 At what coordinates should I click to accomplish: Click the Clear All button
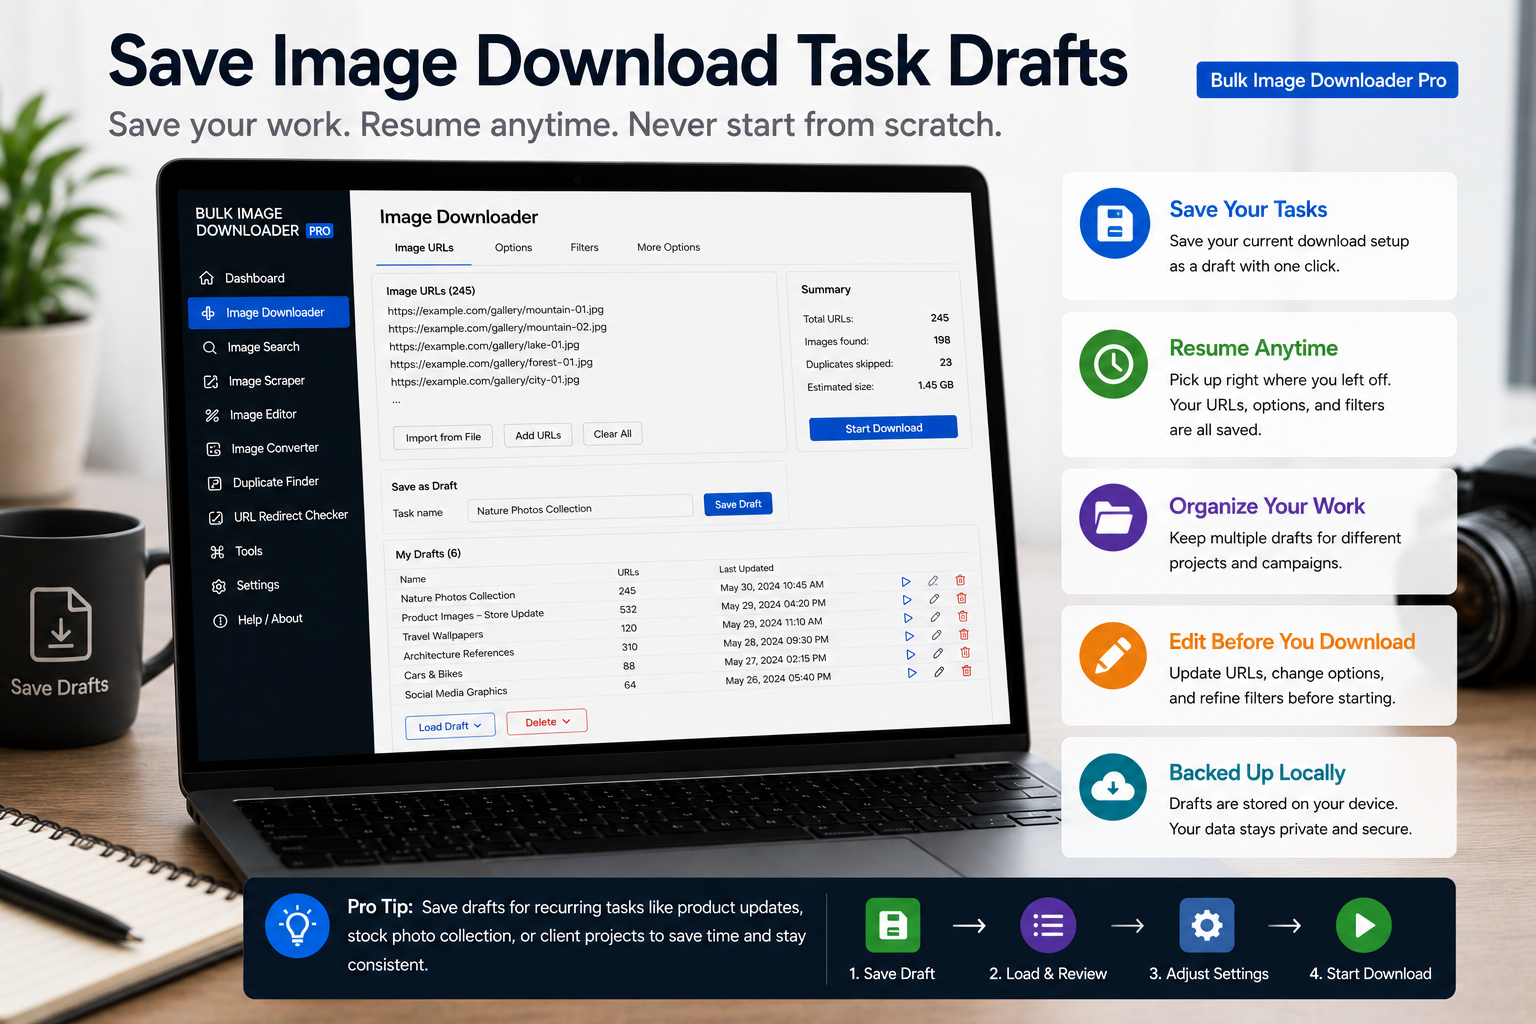tap(612, 434)
